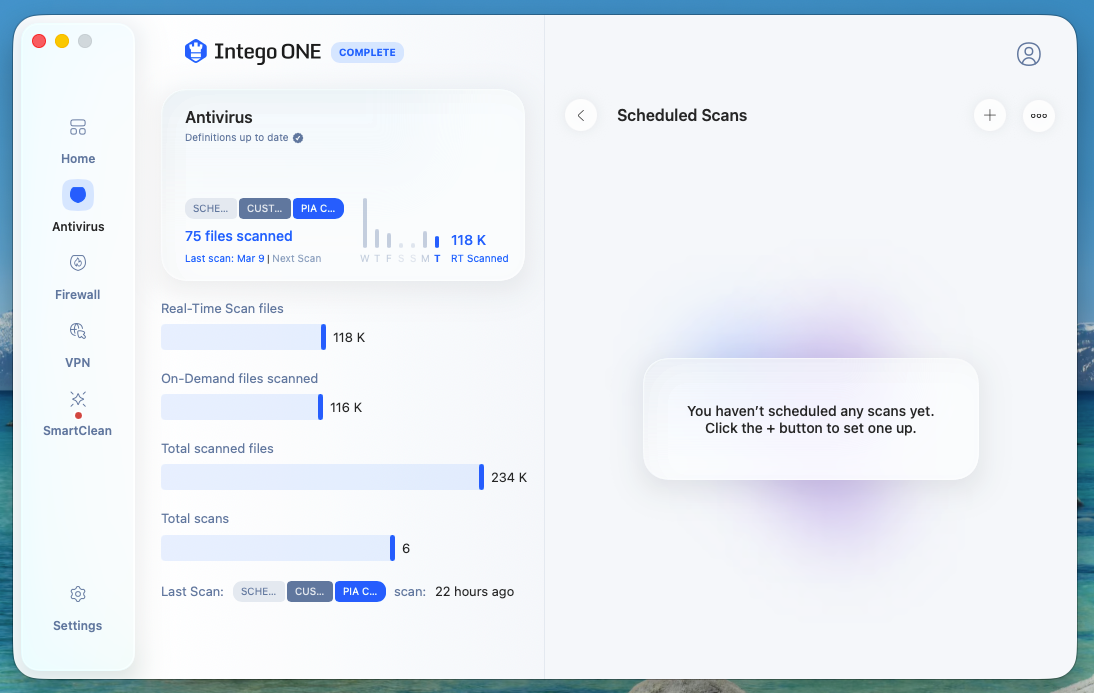Click the COMPLETE plan badge

pos(367,52)
